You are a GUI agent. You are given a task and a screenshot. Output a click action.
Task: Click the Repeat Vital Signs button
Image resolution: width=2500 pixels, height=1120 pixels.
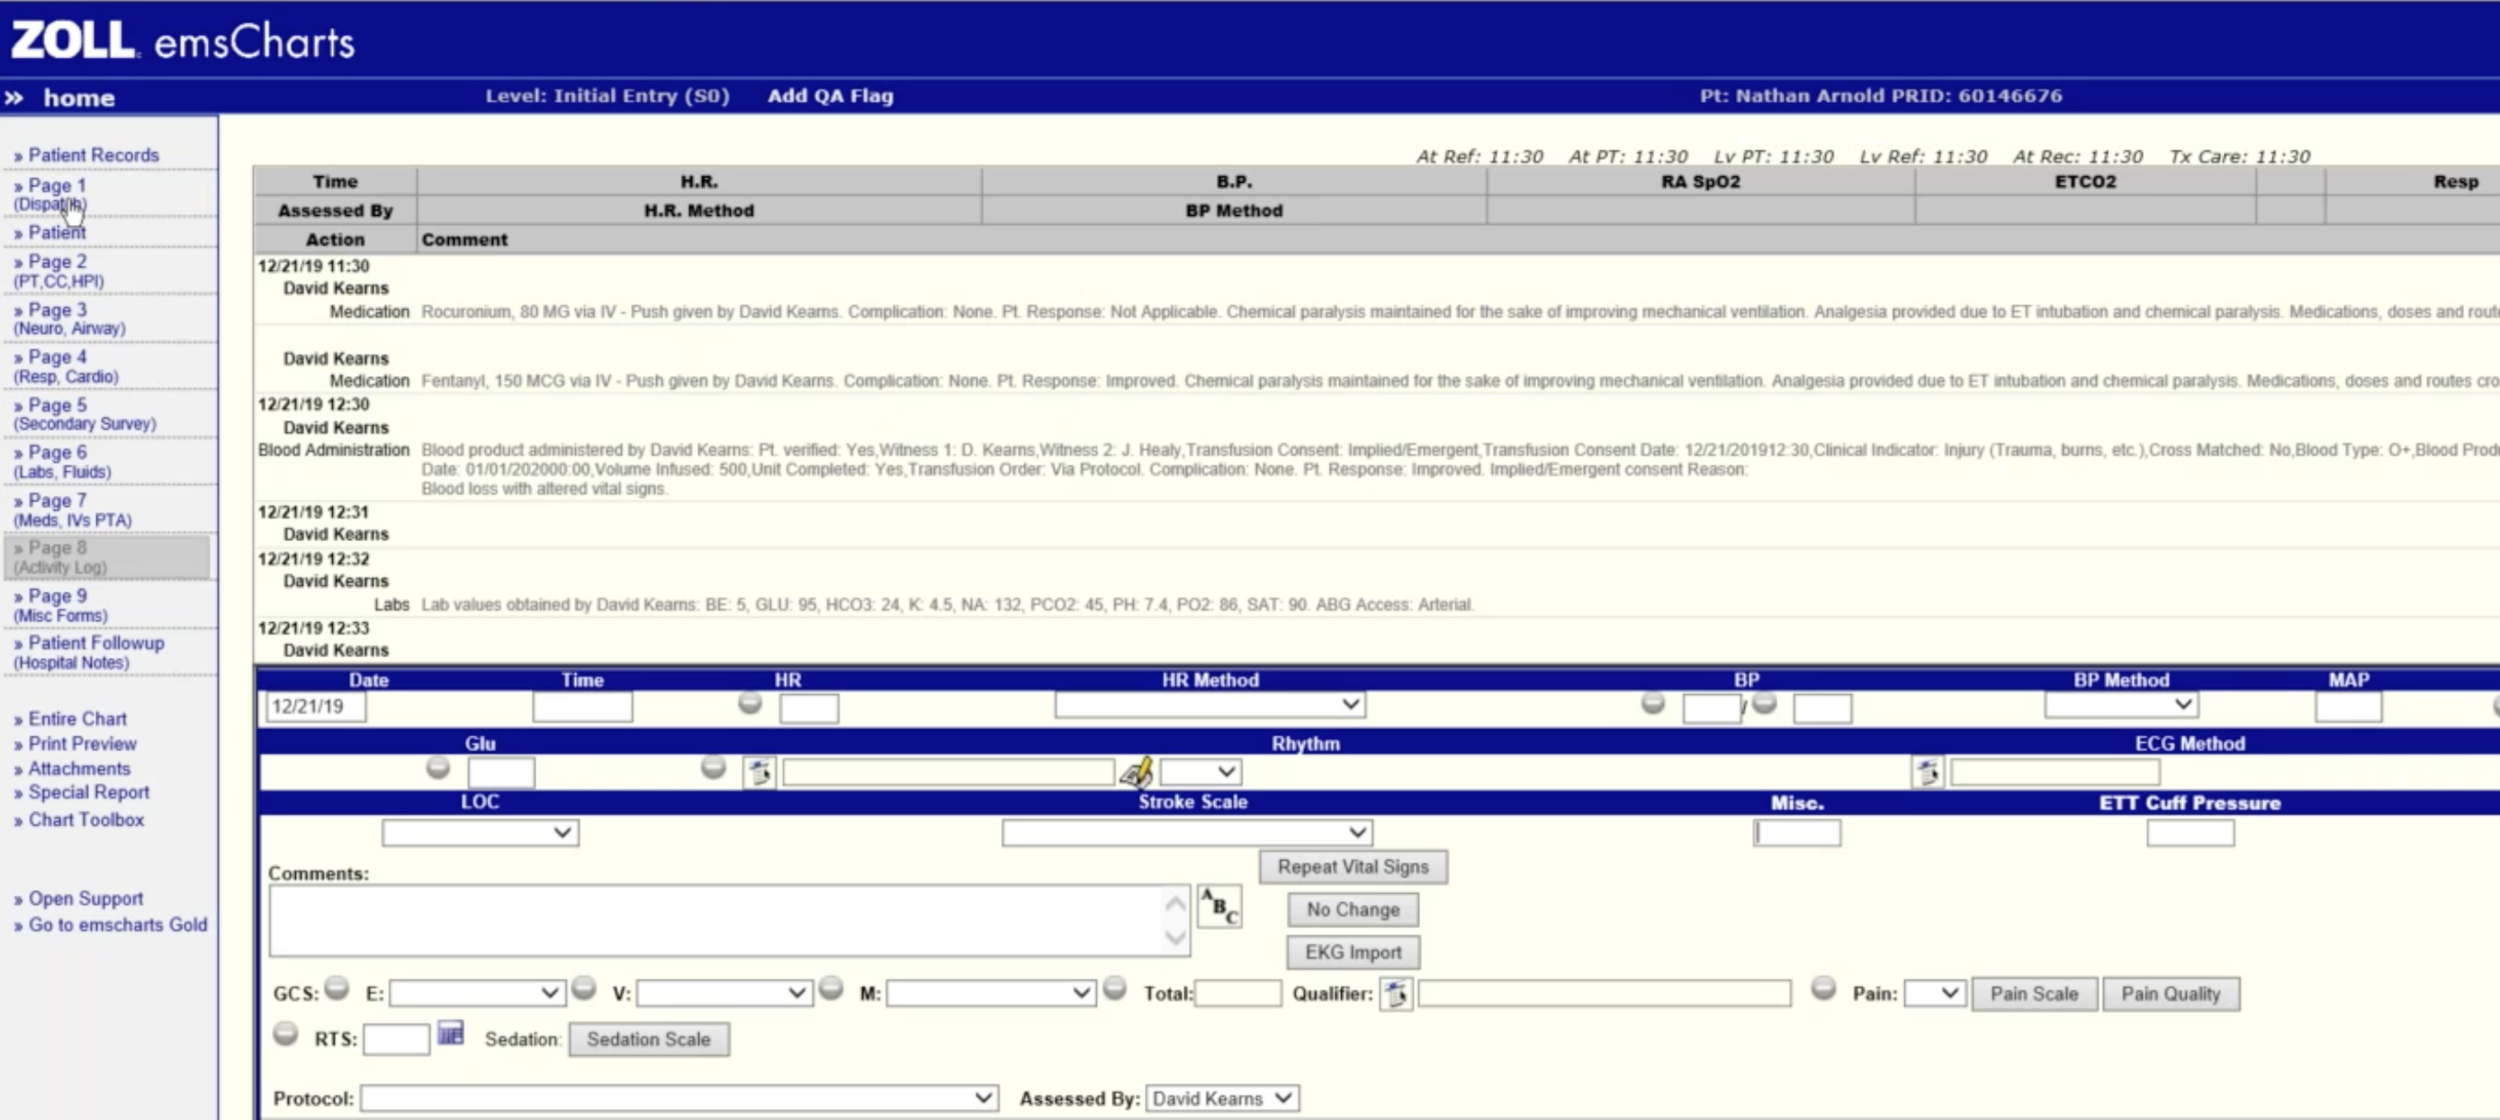click(x=1352, y=866)
